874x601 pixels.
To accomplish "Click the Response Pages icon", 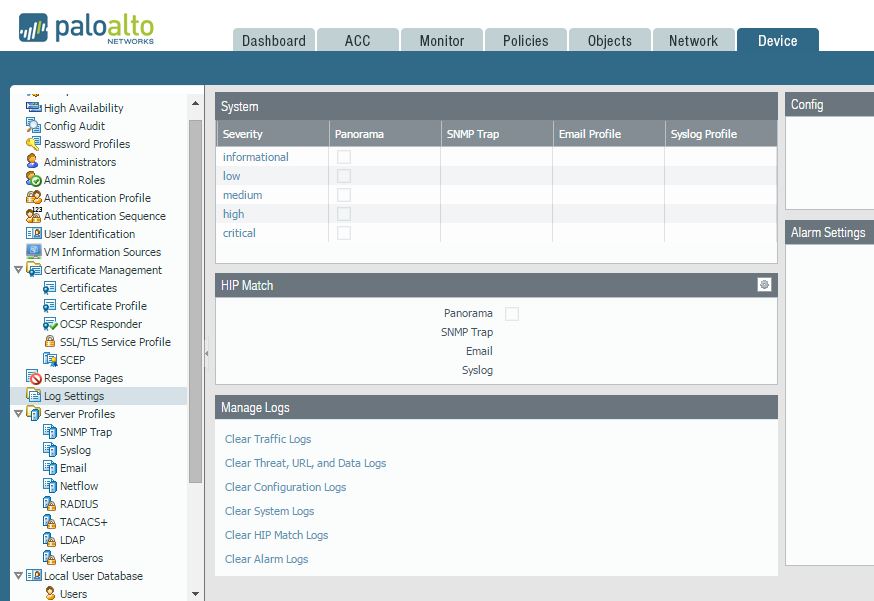I will [33, 378].
